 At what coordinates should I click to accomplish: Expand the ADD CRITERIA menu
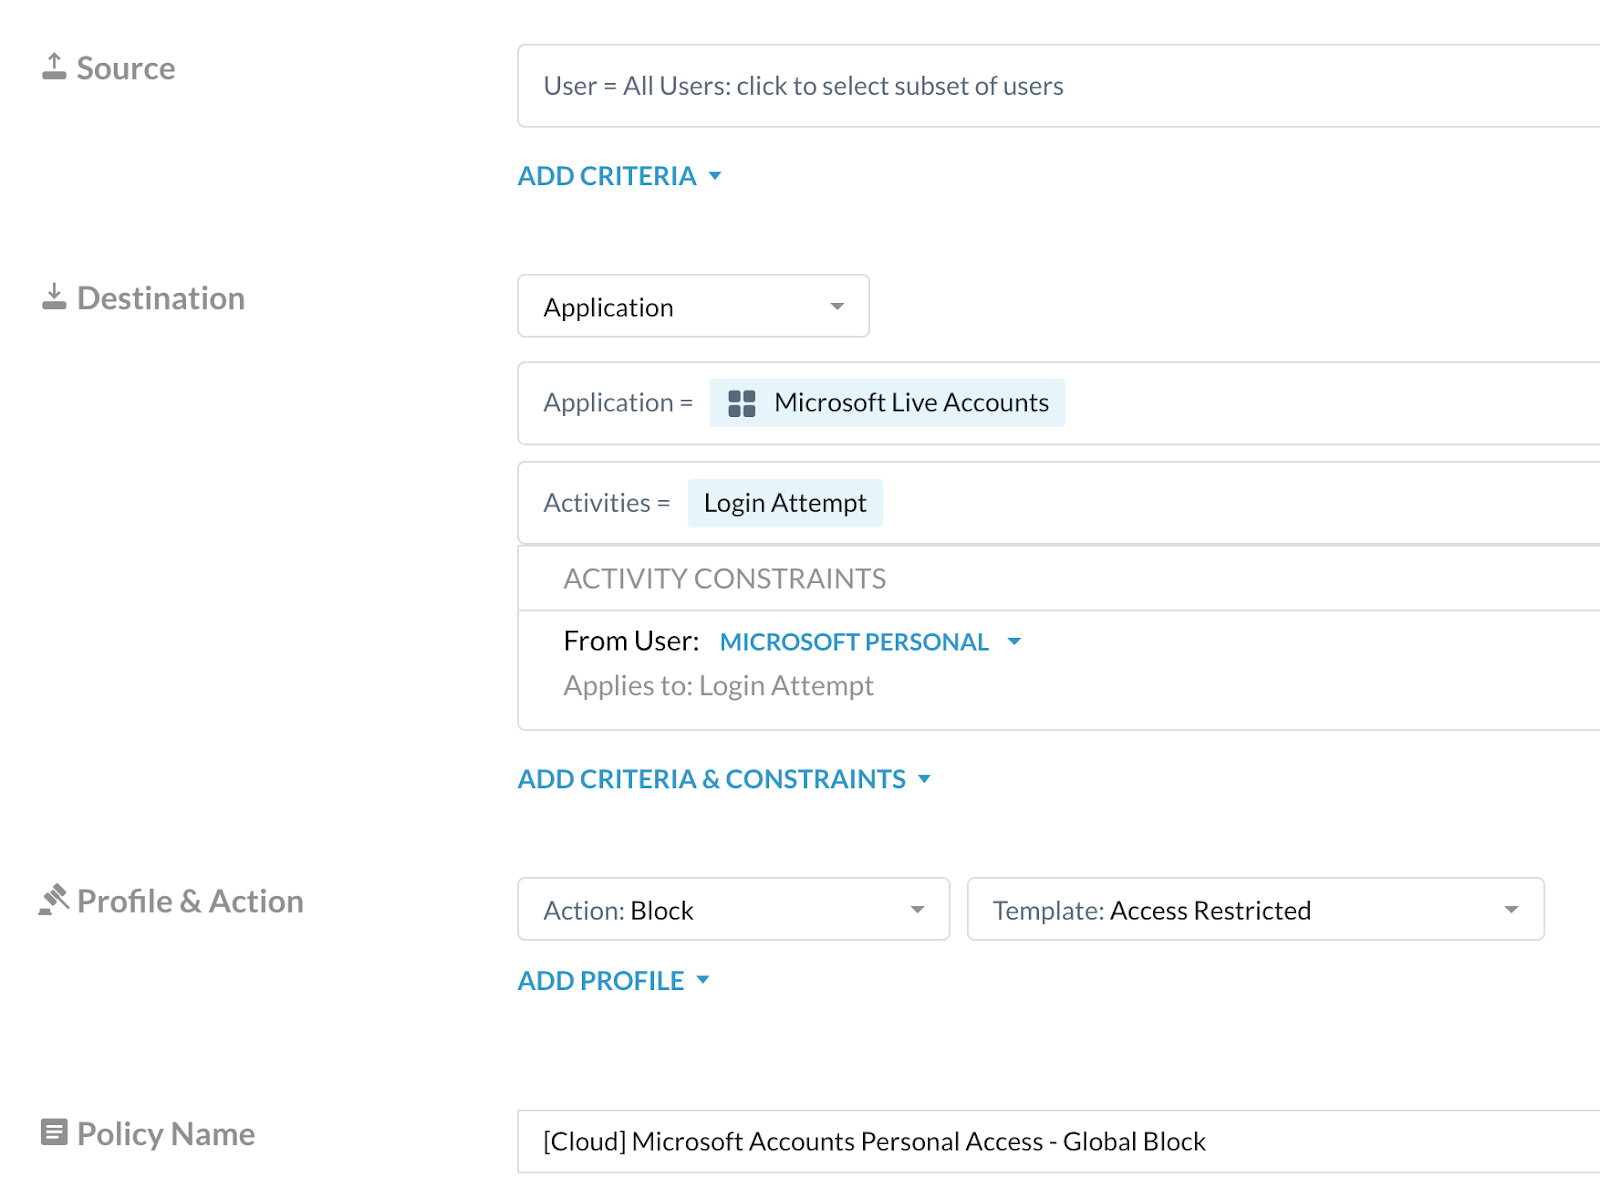[x=619, y=176]
